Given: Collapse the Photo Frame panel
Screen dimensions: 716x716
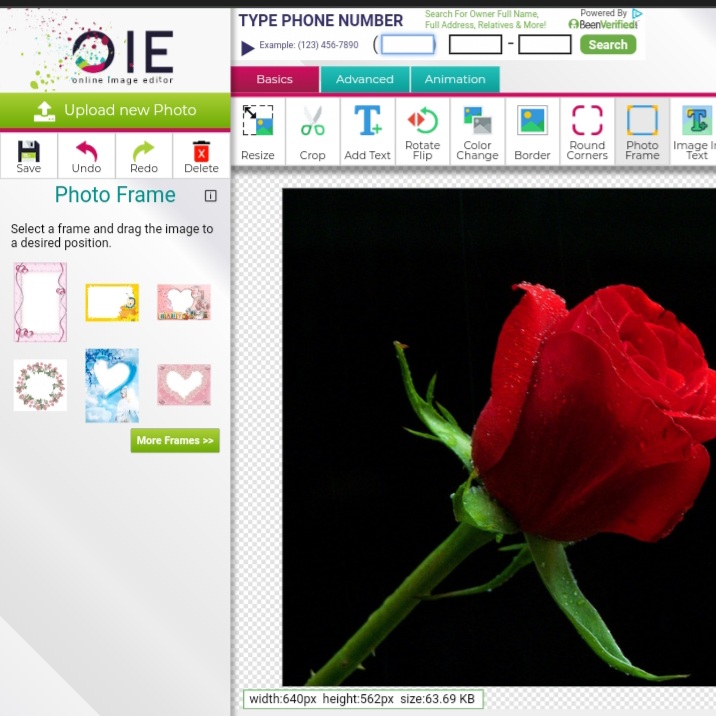Looking at the screenshot, I should tap(210, 196).
